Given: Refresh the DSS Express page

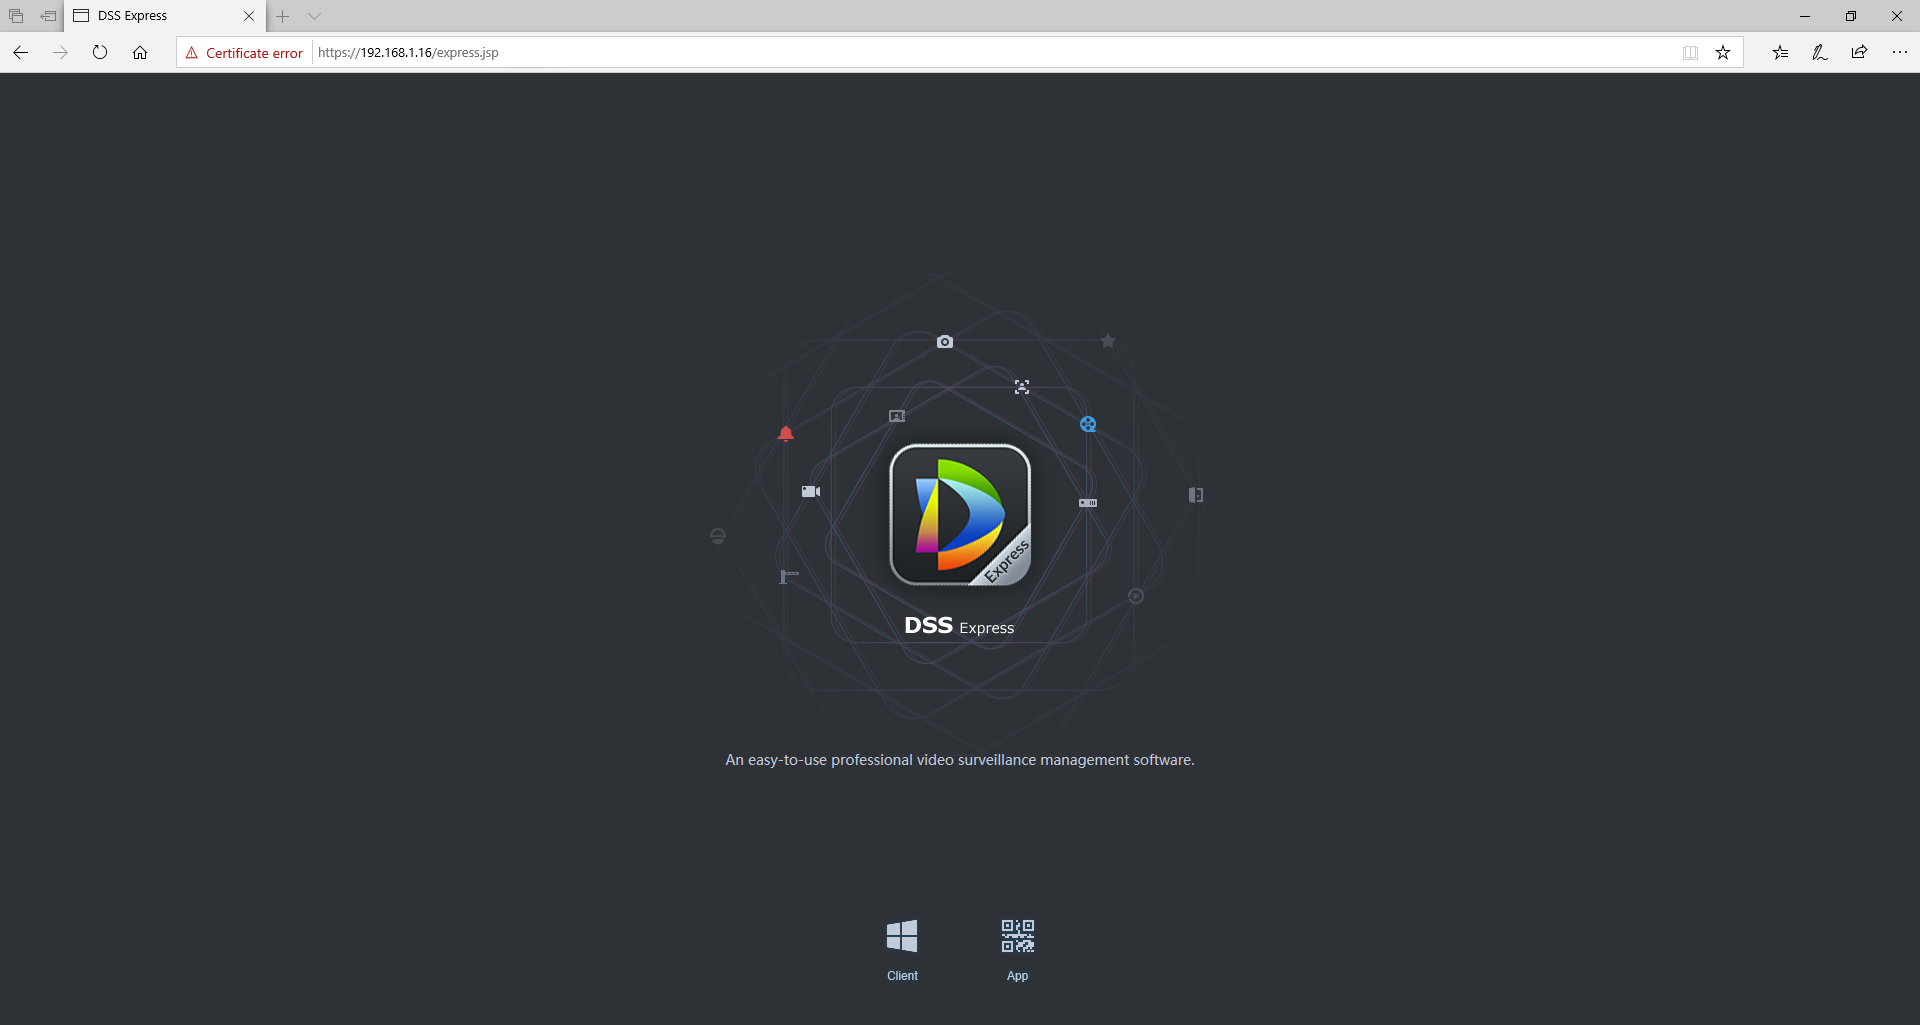Looking at the screenshot, I should tap(100, 53).
